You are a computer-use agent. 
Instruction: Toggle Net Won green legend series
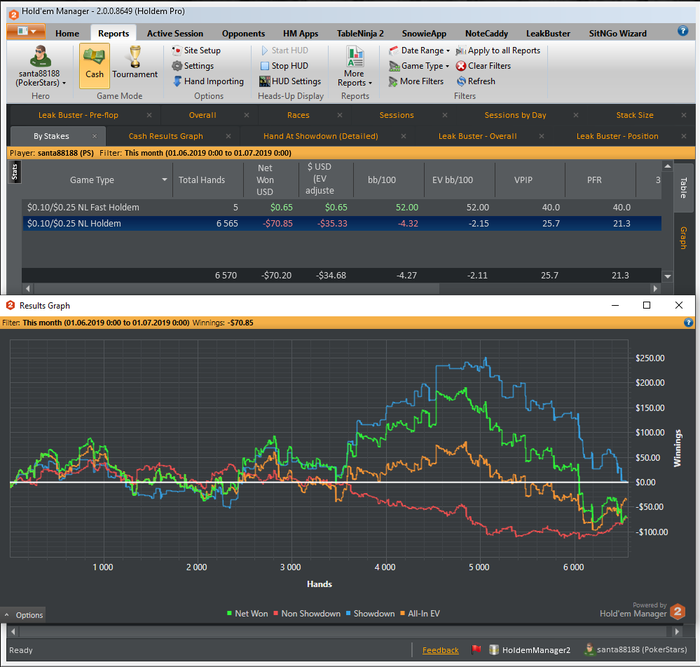(247, 613)
